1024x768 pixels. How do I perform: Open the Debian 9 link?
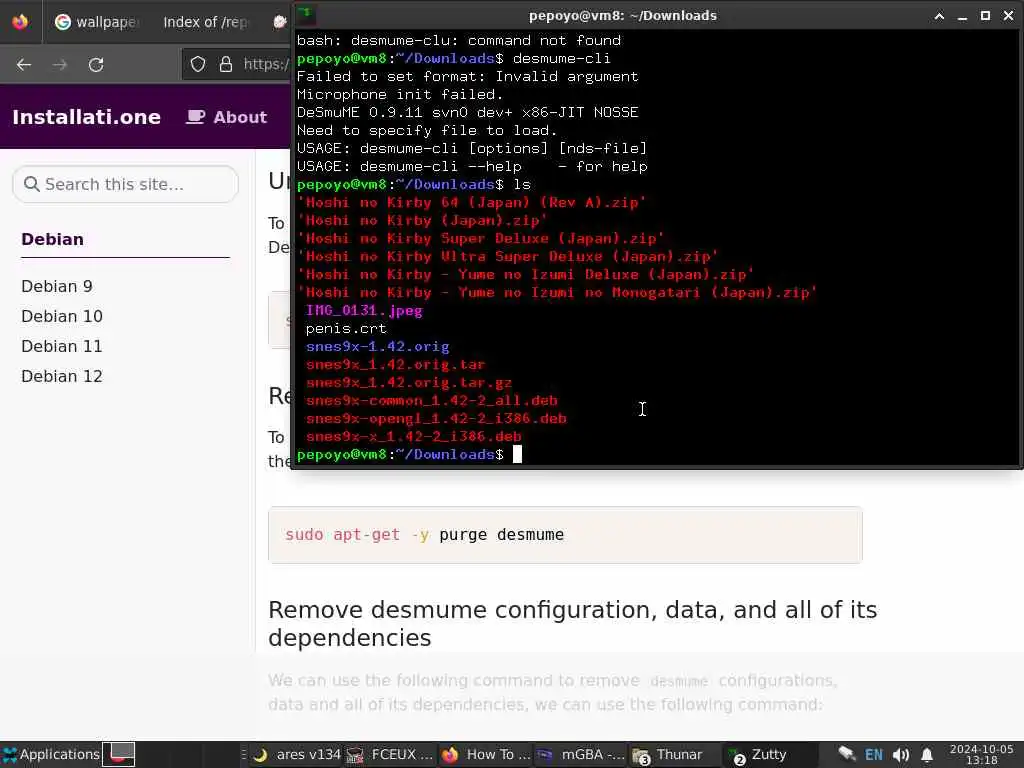(57, 286)
